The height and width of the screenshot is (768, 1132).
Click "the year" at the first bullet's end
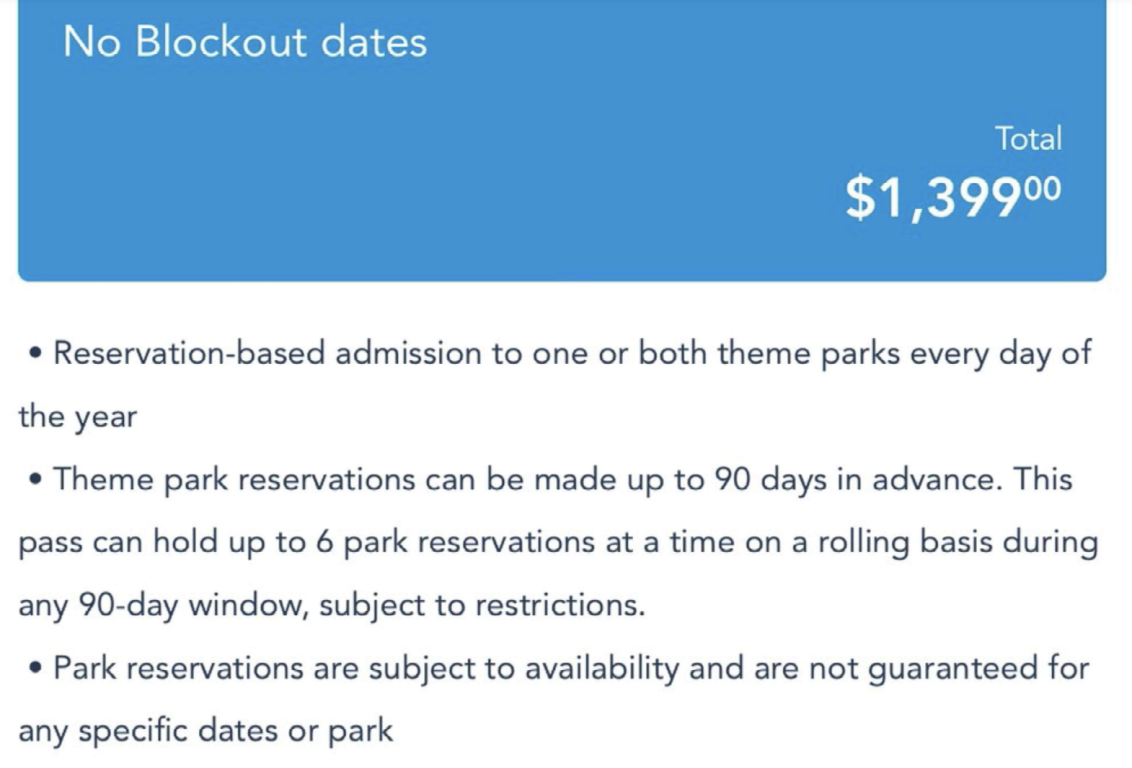coord(77,416)
